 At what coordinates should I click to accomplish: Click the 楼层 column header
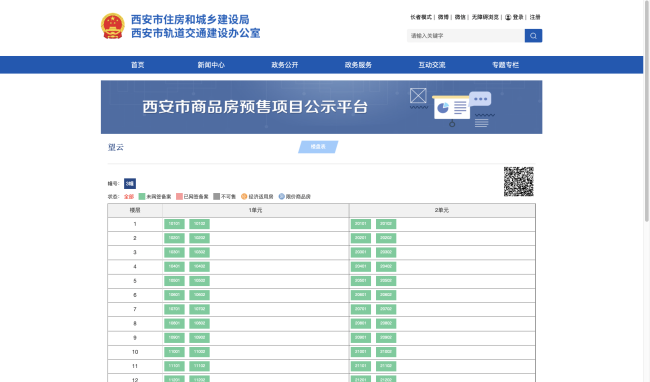pos(135,210)
